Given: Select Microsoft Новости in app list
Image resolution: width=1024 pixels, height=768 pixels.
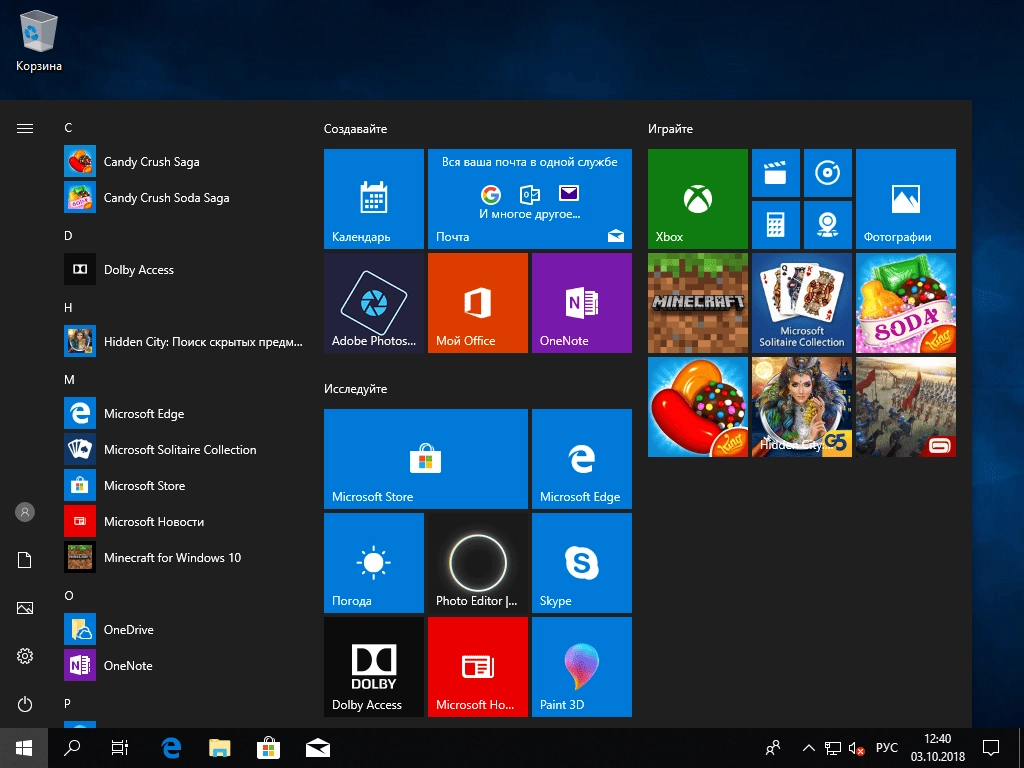Looking at the screenshot, I should (184, 521).
